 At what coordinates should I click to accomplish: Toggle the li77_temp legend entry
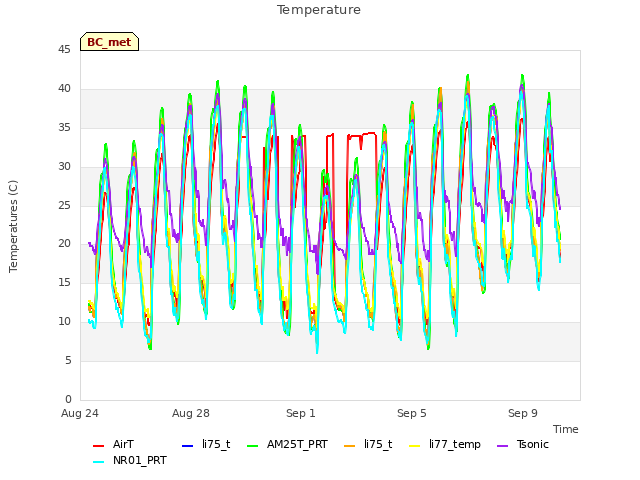click(x=445, y=444)
